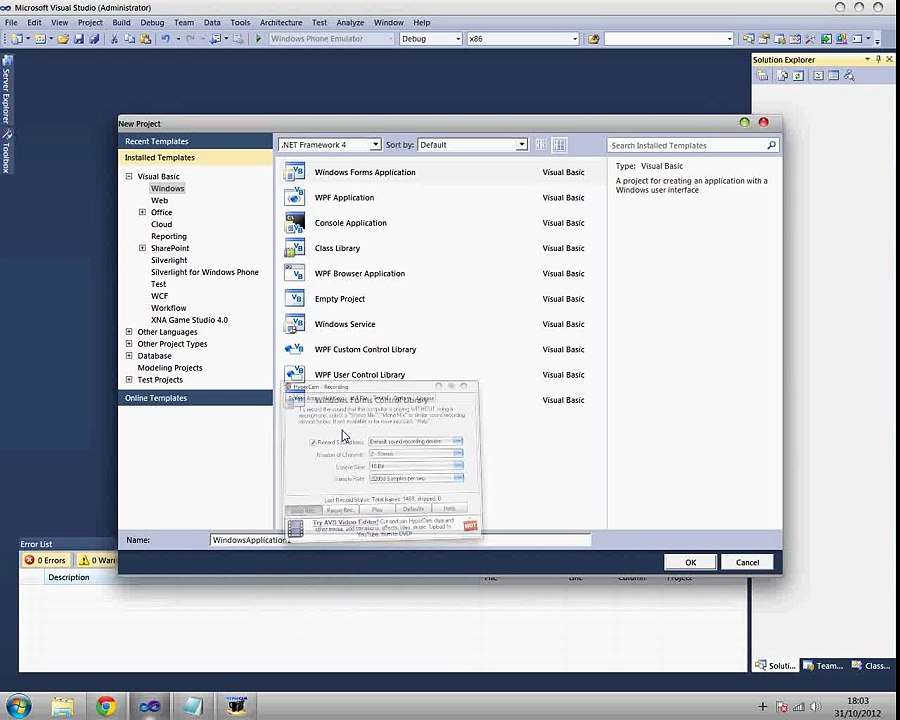Click the Find in Files toolbar icon
This screenshot has width=900, height=720.
coord(593,39)
